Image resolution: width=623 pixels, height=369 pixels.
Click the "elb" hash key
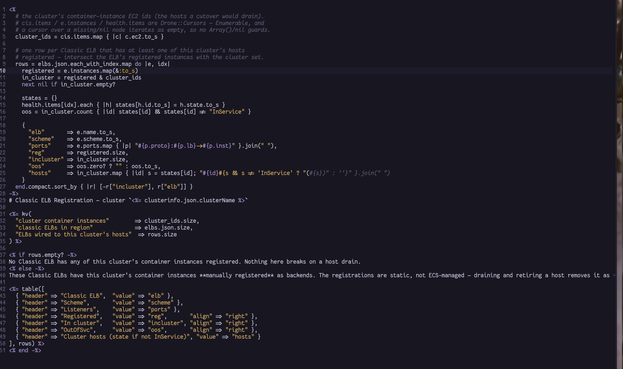(x=36, y=132)
